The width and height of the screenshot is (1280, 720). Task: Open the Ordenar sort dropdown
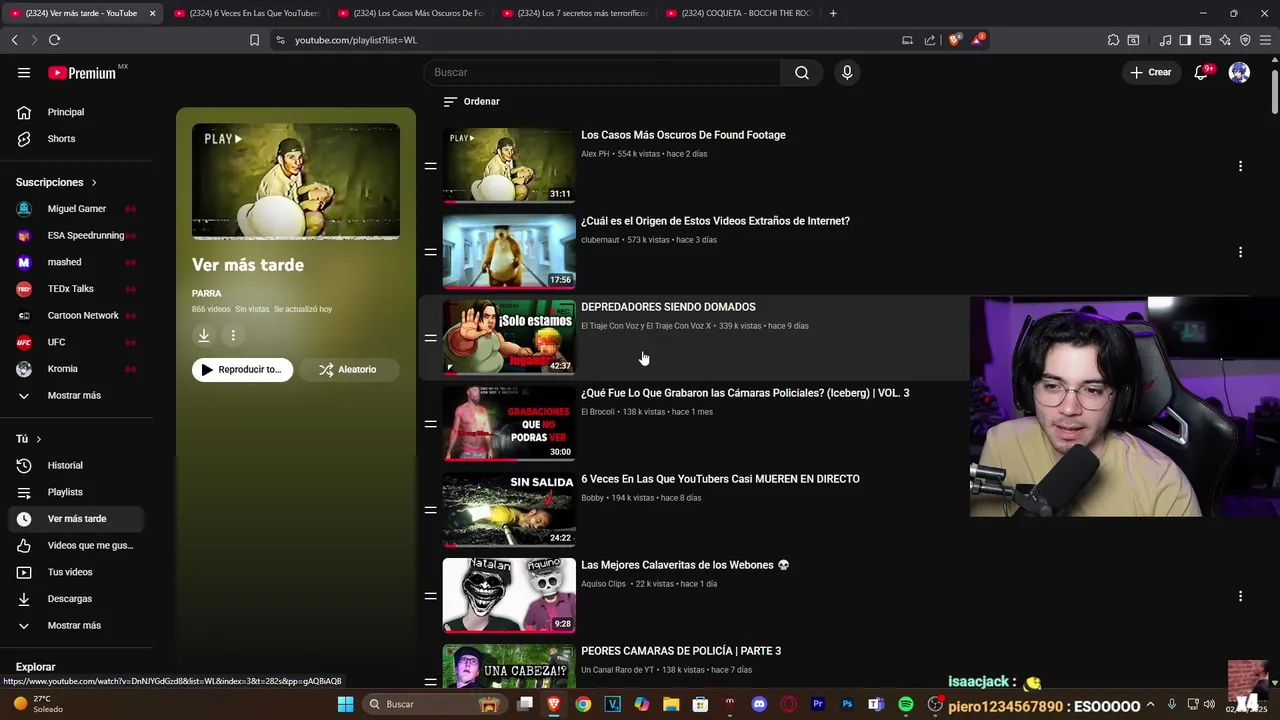[x=471, y=101]
